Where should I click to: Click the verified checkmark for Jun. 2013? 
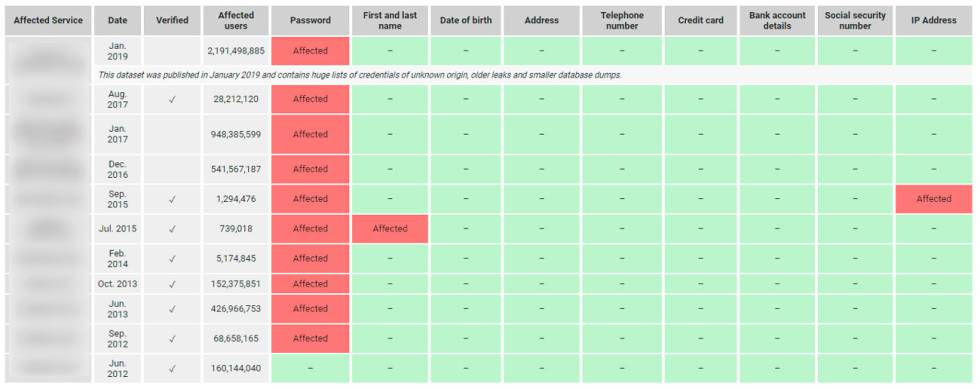coord(172,309)
